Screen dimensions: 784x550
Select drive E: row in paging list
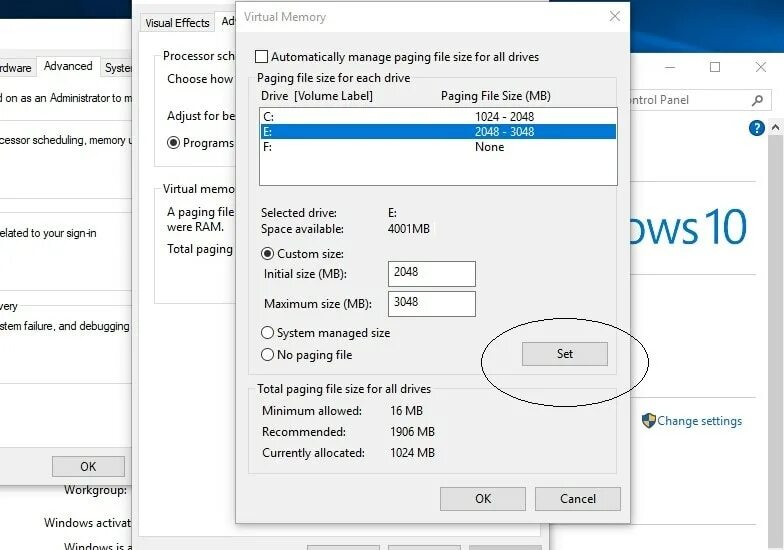[438, 132]
